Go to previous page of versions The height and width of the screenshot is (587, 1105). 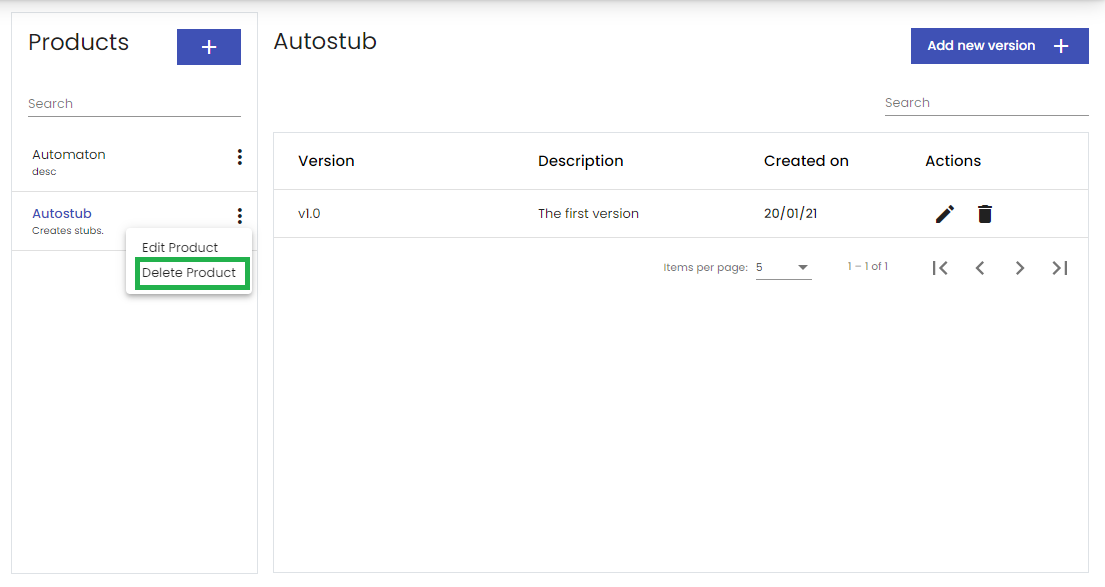click(x=980, y=268)
